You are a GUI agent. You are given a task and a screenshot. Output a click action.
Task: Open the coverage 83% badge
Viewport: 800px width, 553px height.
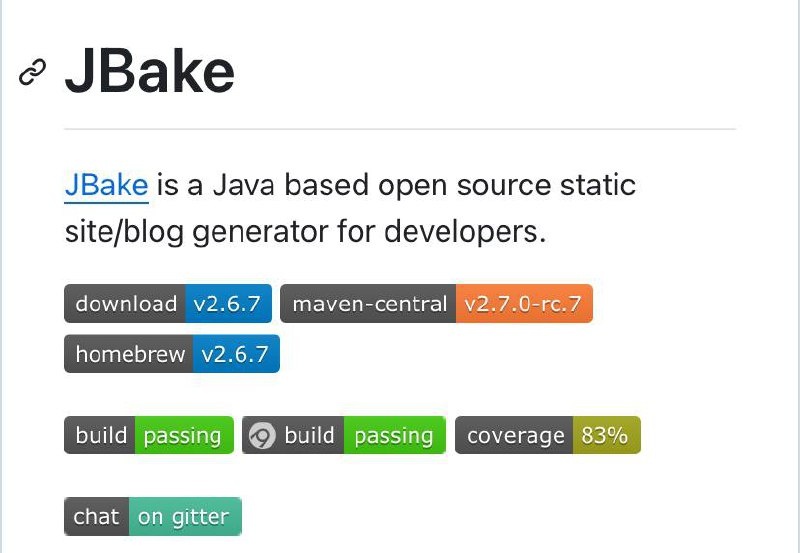[547, 436]
